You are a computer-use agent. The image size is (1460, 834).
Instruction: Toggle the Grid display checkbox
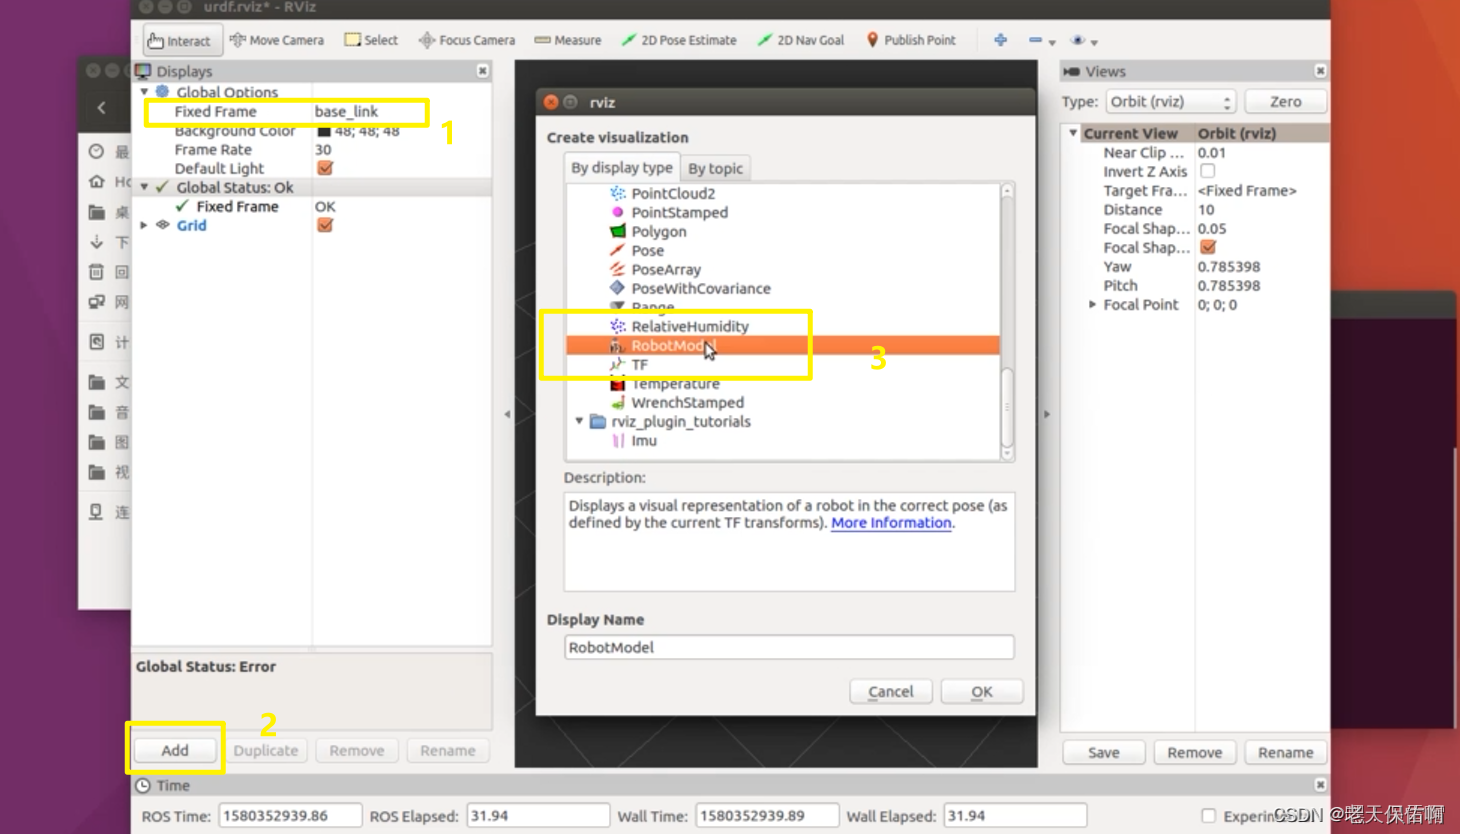click(325, 225)
